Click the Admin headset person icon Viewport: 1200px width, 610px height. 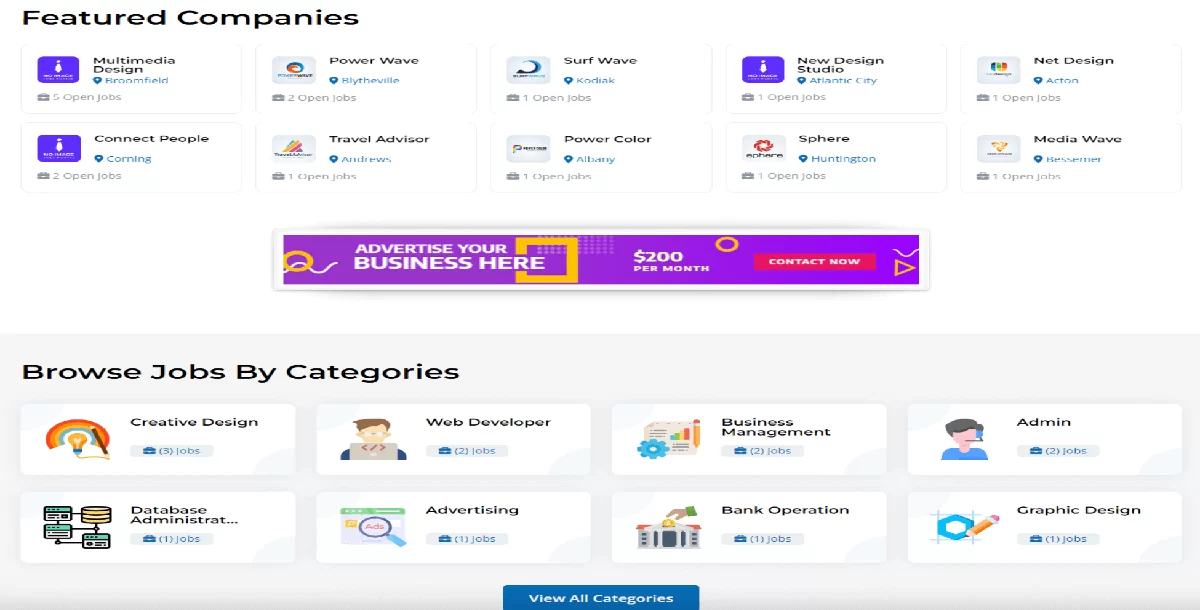click(964, 439)
